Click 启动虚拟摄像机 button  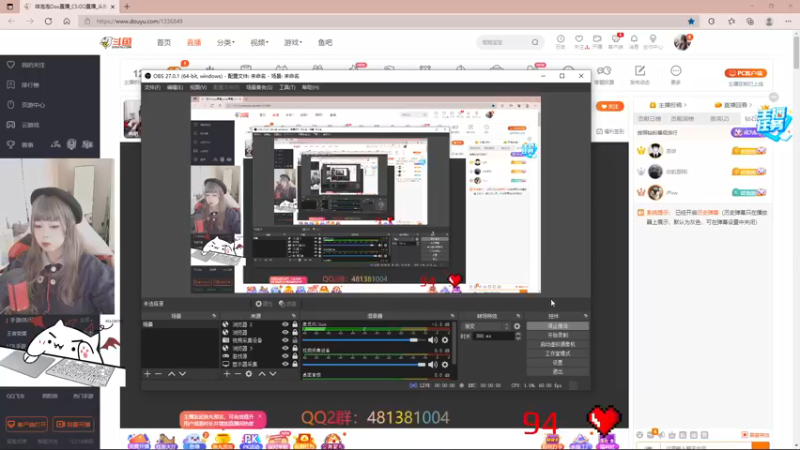click(558, 344)
